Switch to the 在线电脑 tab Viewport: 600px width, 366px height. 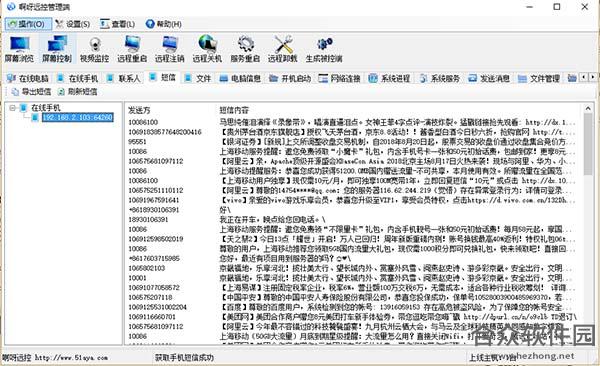coord(28,78)
